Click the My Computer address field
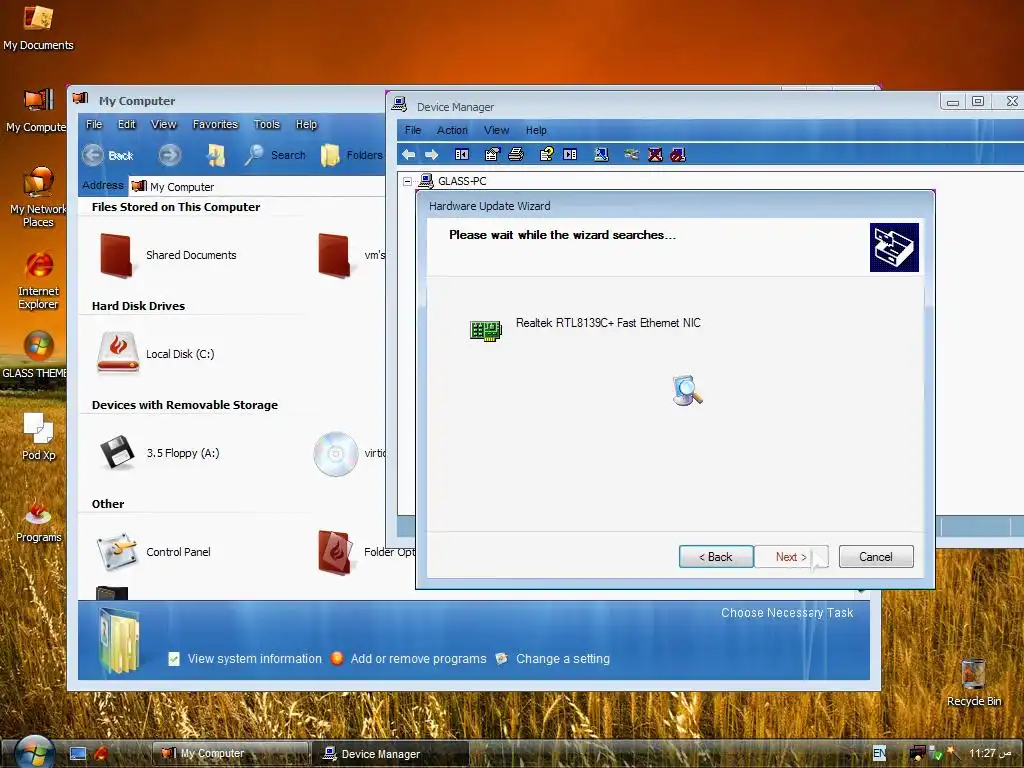The width and height of the screenshot is (1024, 768). [x=257, y=187]
